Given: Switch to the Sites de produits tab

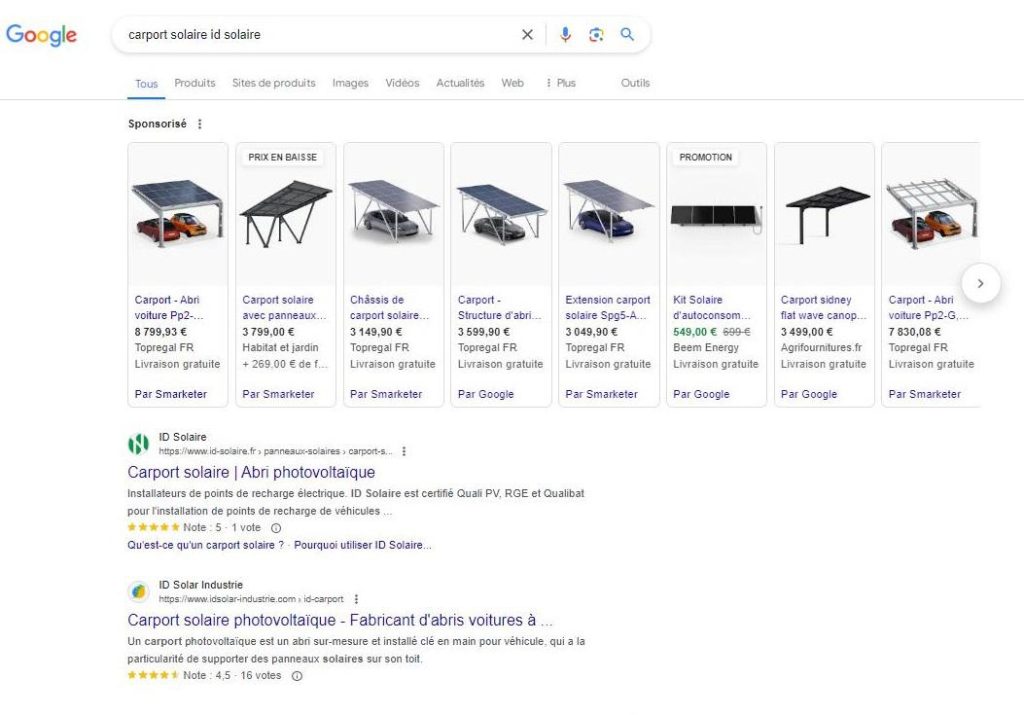Looking at the screenshot, I should point(274,83).
